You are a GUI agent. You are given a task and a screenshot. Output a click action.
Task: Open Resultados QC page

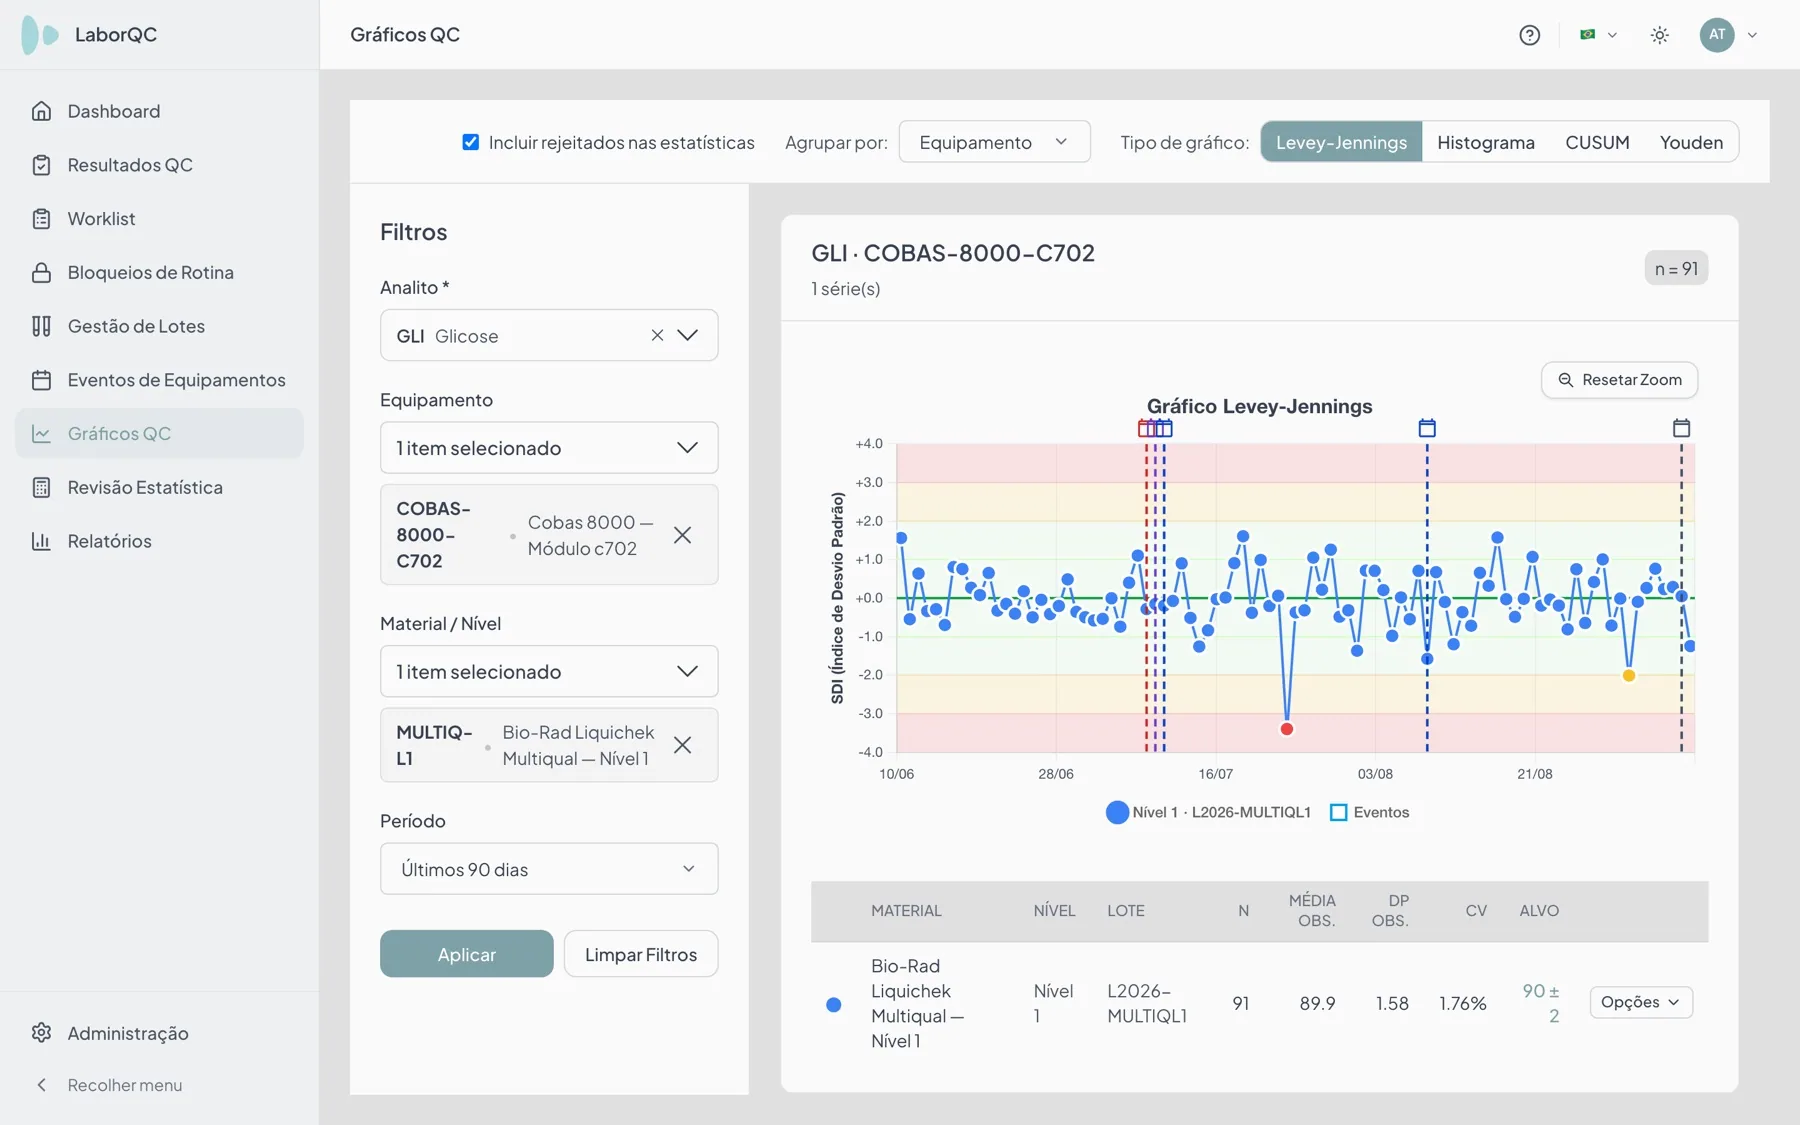(160, 165)
